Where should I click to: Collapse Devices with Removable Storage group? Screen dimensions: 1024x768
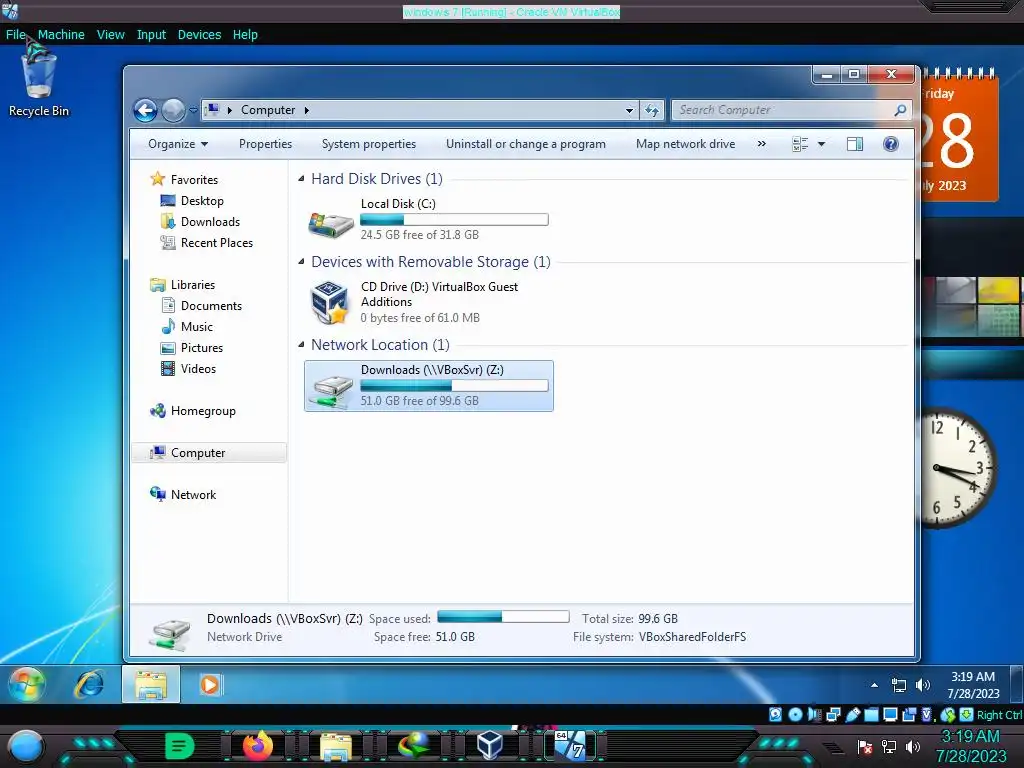(301, 261)
